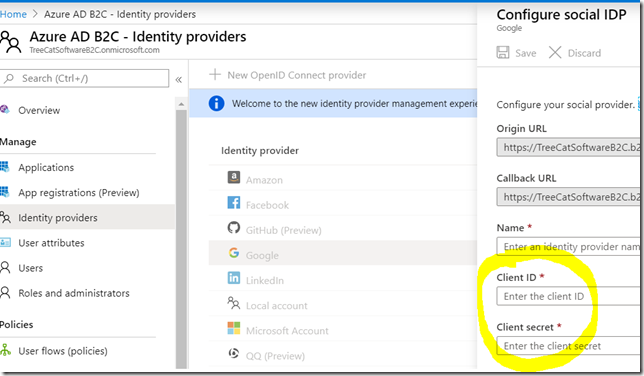The width and height of the screenshot is (644, 376).
Task: Click the Azure AD B2C users header icon
Action: point(10,42)
